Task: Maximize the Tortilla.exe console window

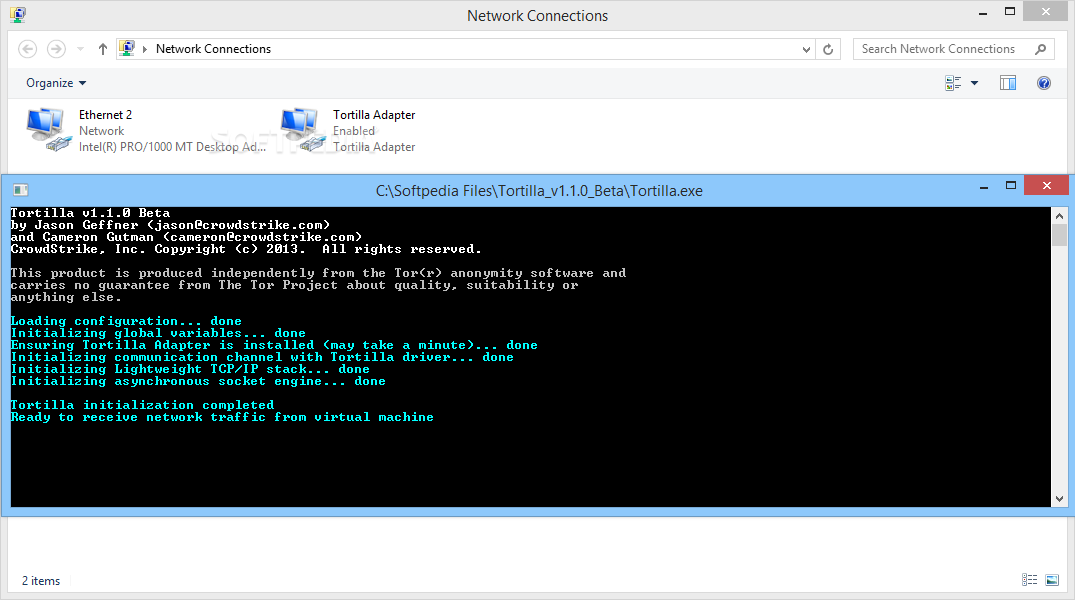Action: click(x=1011, y=186)
